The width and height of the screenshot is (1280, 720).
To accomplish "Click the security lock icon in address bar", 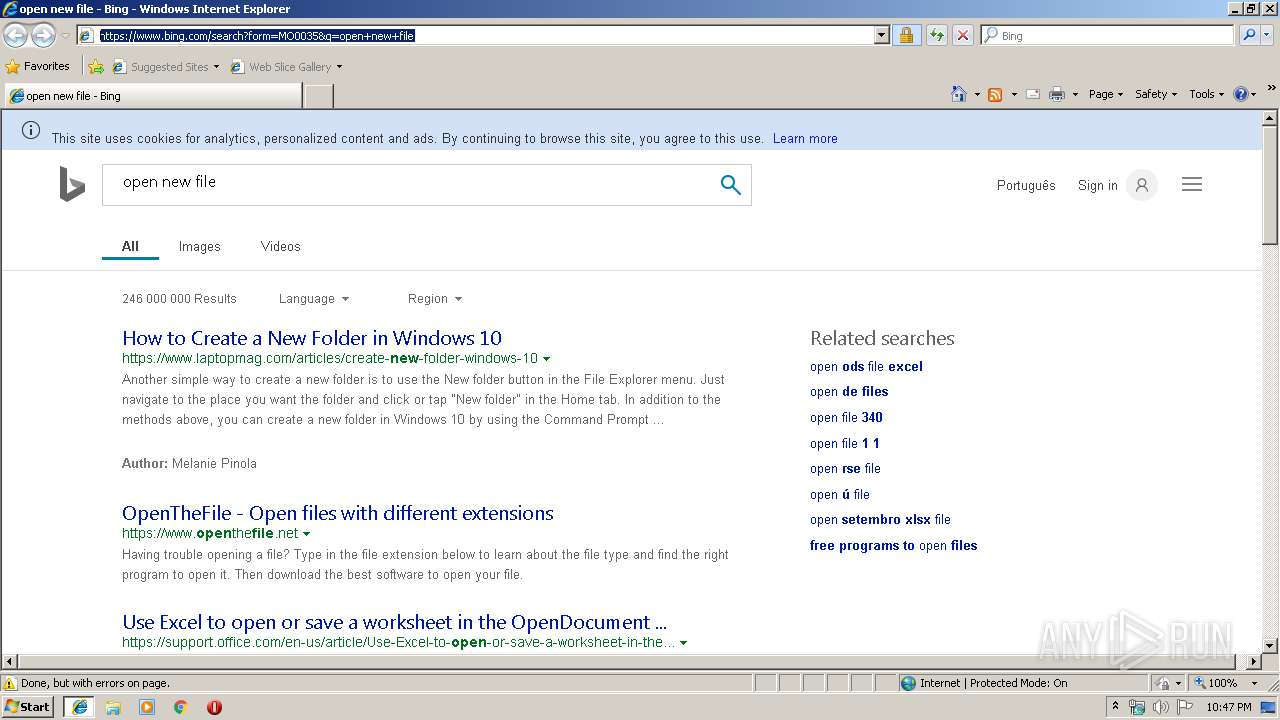I will point(906,35).
